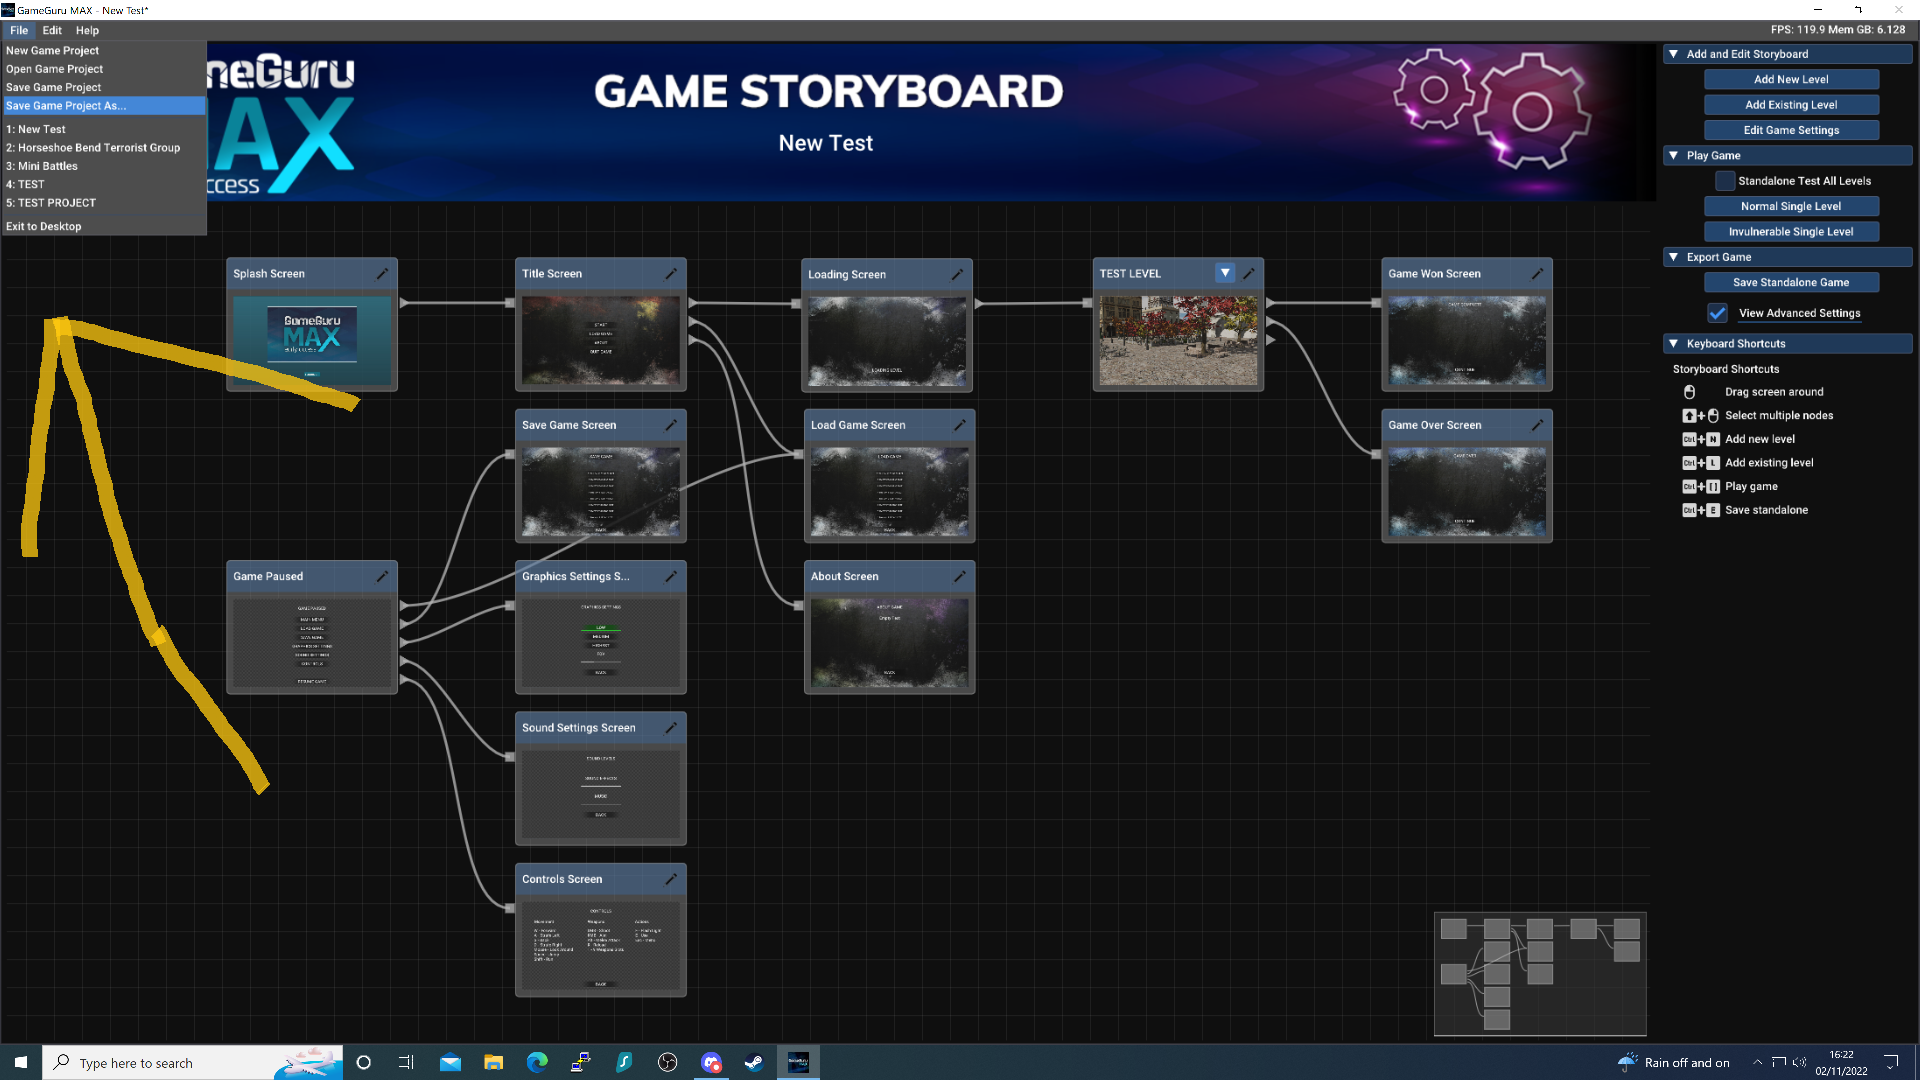
Task: Uncheck View Advanced Settings
Action: point(1718,313)
